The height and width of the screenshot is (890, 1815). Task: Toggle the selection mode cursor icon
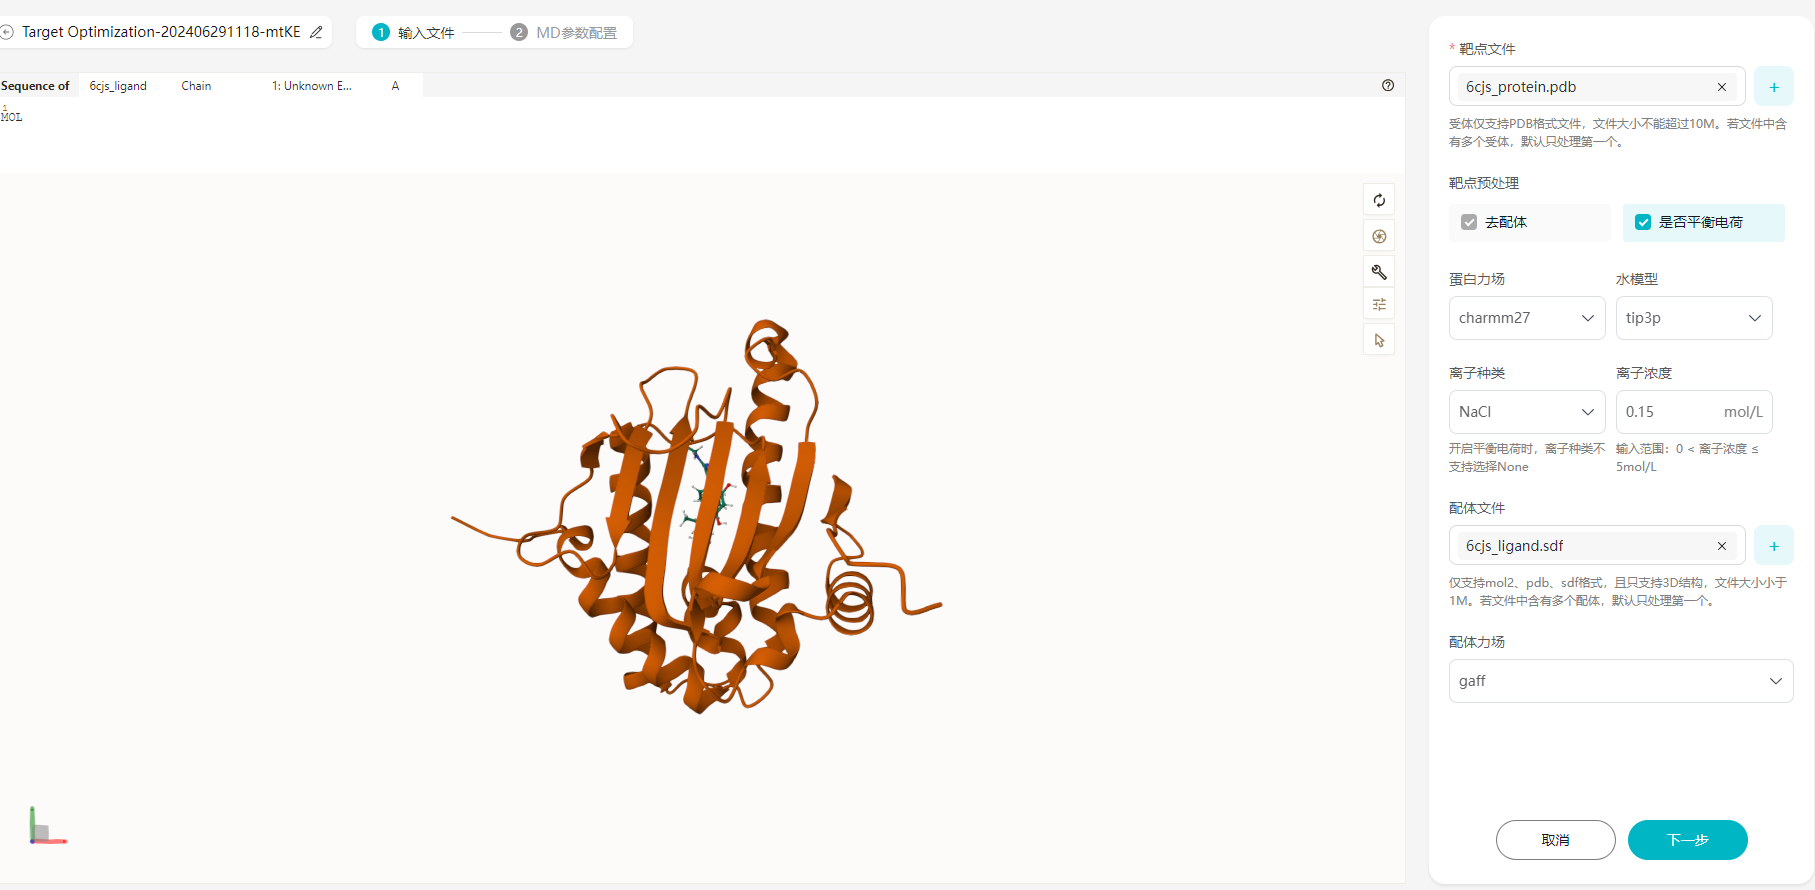(1379, 340)
